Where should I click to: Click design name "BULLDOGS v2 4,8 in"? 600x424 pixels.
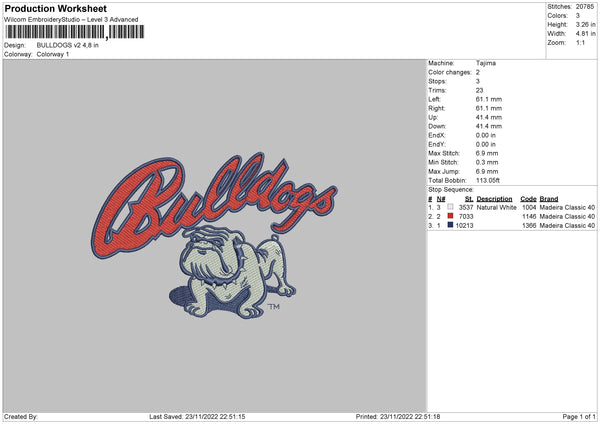(67, 45)
